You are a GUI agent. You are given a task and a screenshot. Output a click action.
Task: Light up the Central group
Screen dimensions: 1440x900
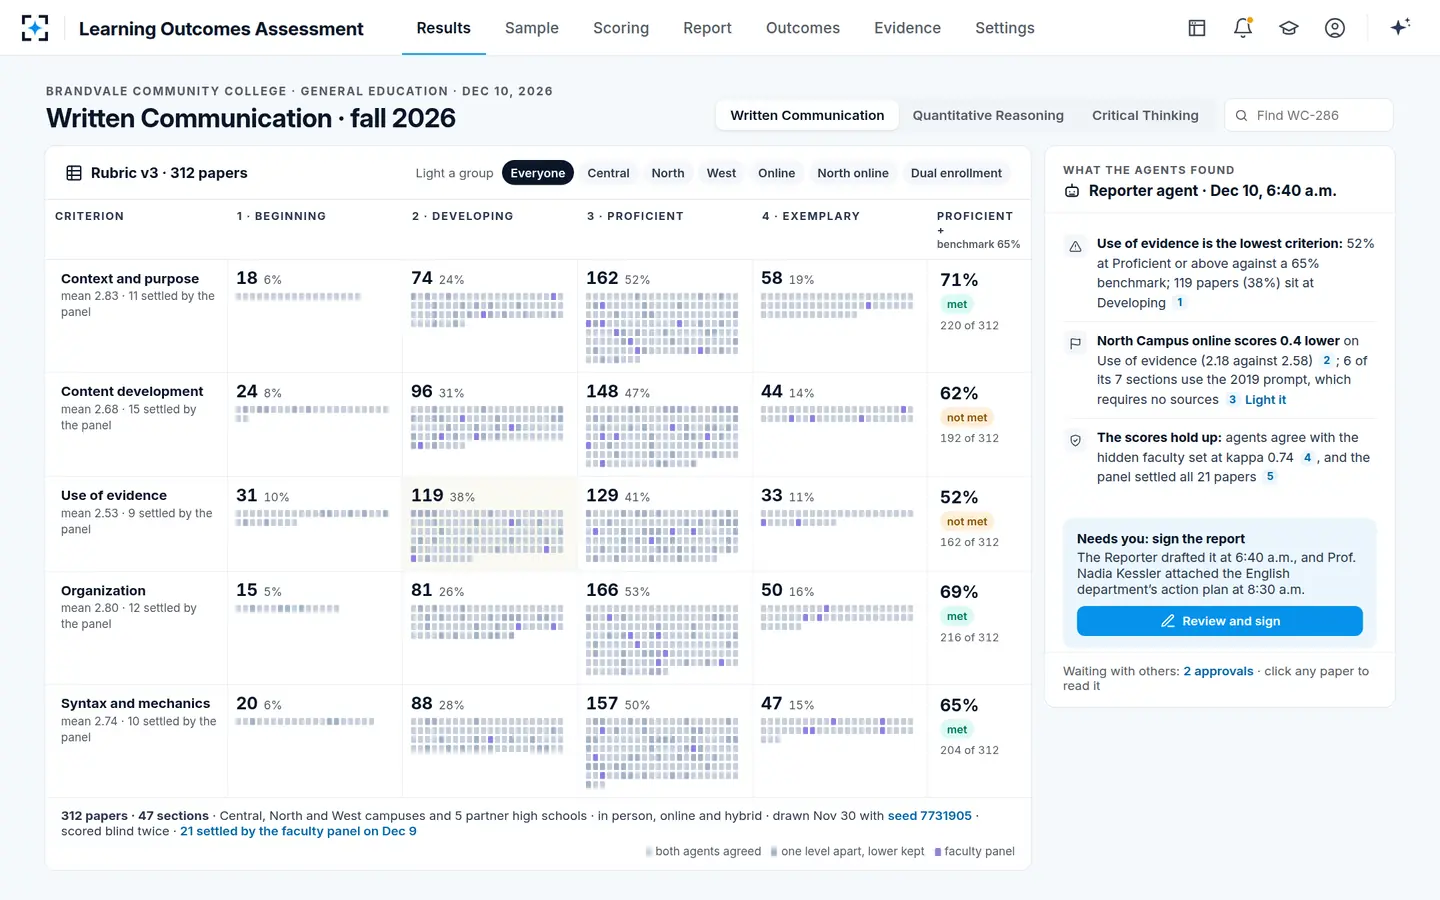point(608,173)
